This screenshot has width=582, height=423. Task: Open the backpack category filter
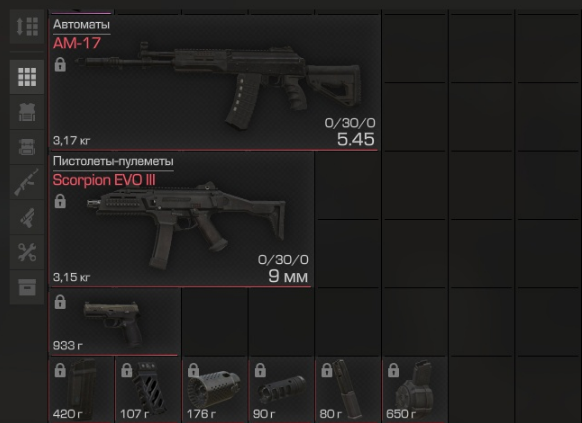coord(27,147)
